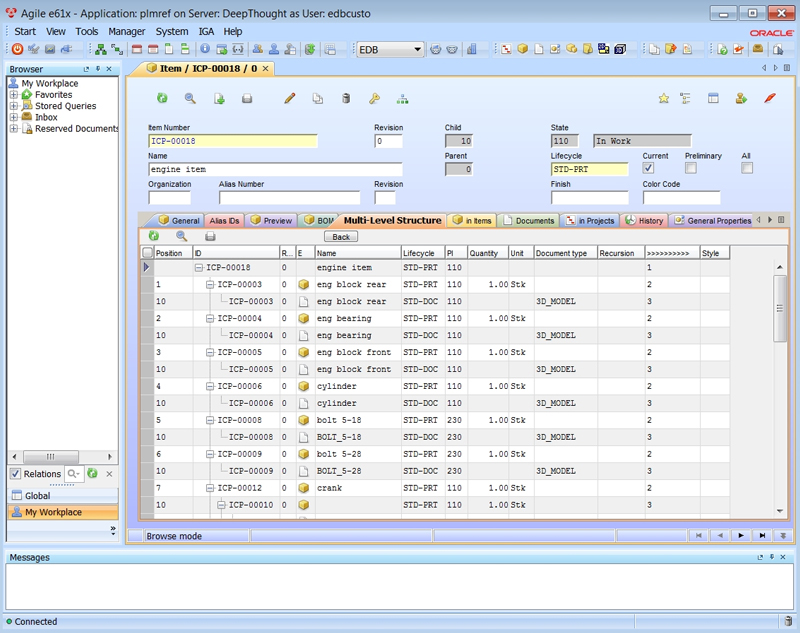
Task: Click the green structure tree icon in item mask
Action: pyautogui.click(x=403, y=98)
